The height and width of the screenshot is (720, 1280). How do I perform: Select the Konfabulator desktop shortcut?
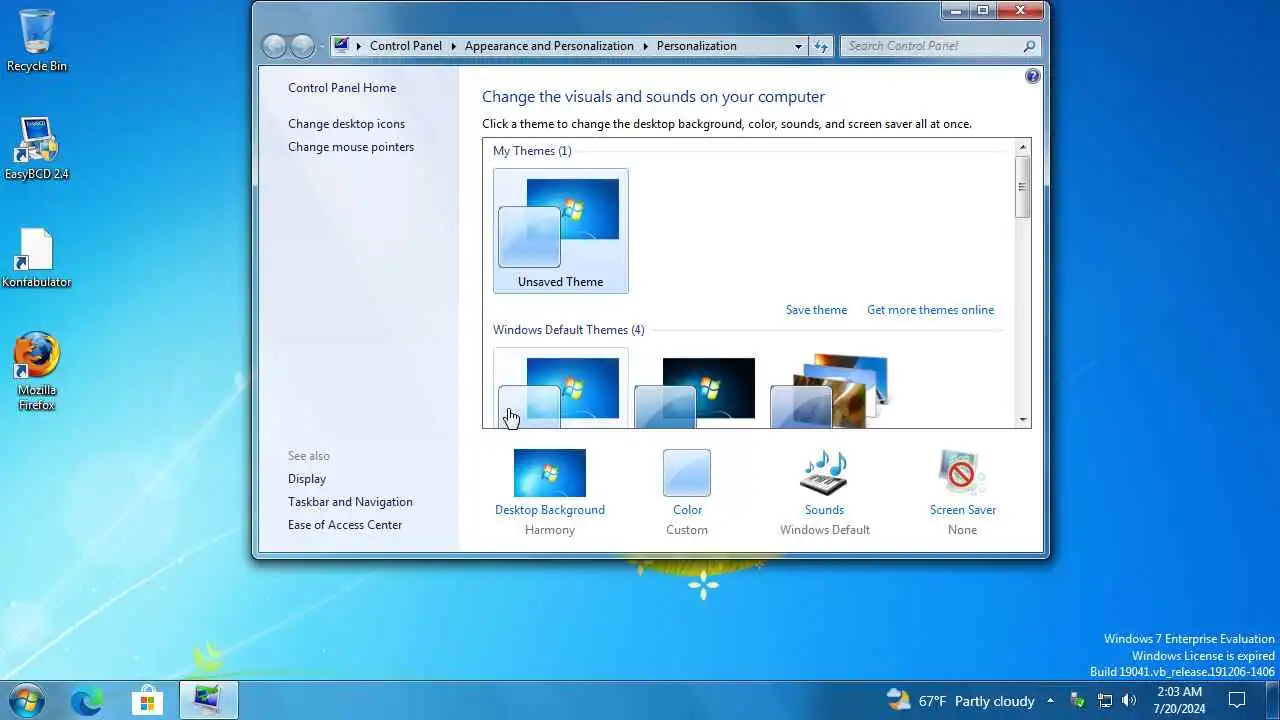point(37,257)
